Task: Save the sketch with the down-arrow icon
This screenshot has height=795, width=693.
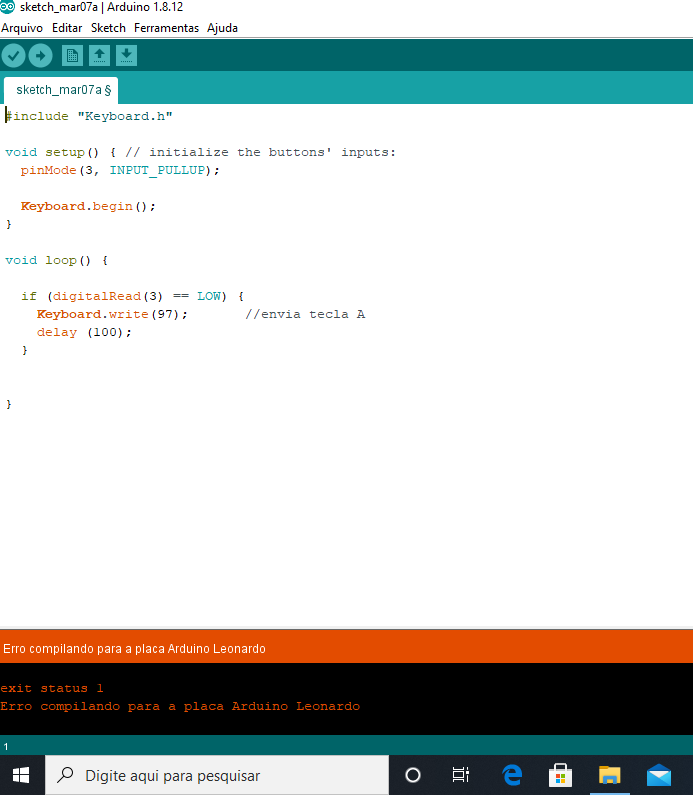Action: (x=126, y=55)
